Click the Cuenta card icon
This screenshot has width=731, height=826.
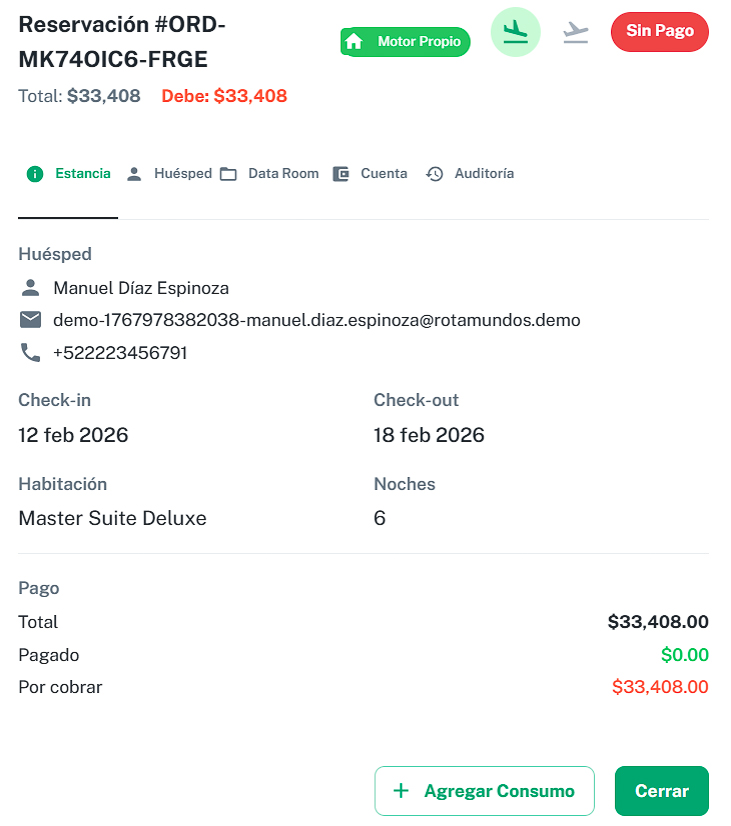(x=341, y=173)
